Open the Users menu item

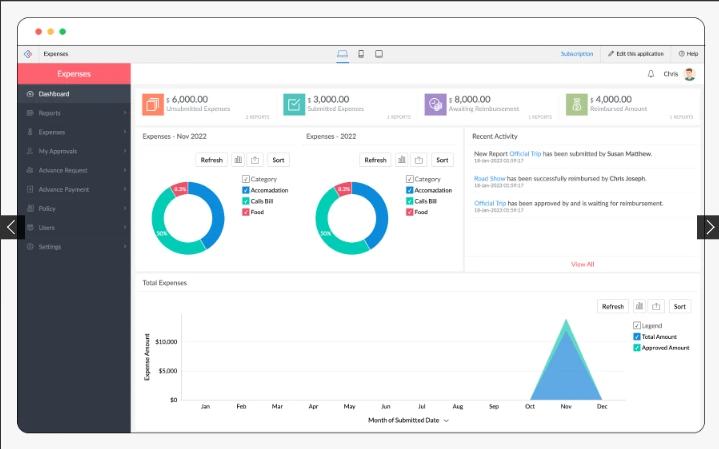[x=74, y=227]
